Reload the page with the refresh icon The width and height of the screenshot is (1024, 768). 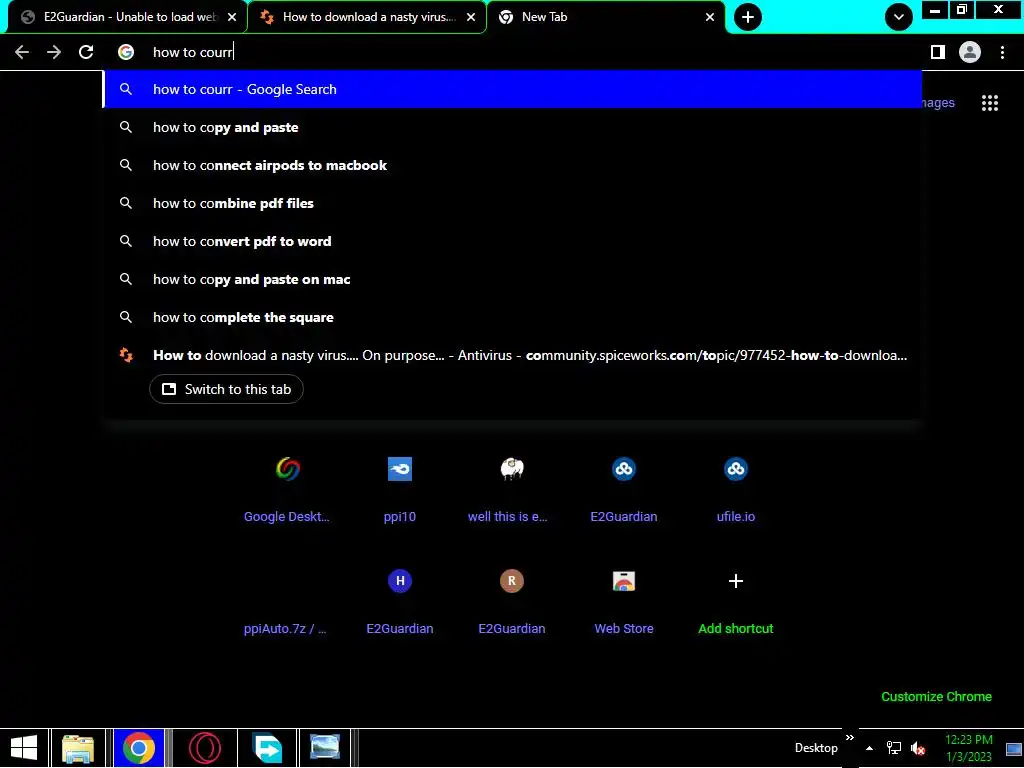tap(86, 52)
